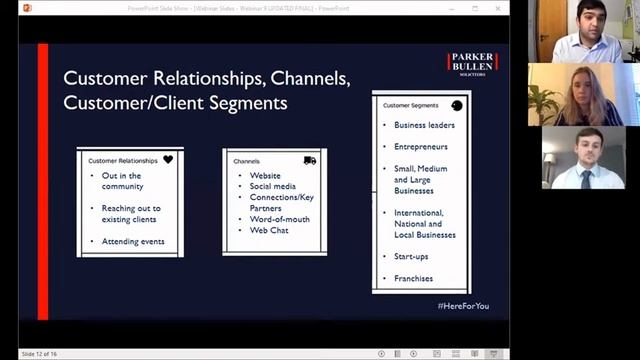Open the slide menu icon between the arrows
The width and height of the screenshot is (640, 360).
coord(397,354)
